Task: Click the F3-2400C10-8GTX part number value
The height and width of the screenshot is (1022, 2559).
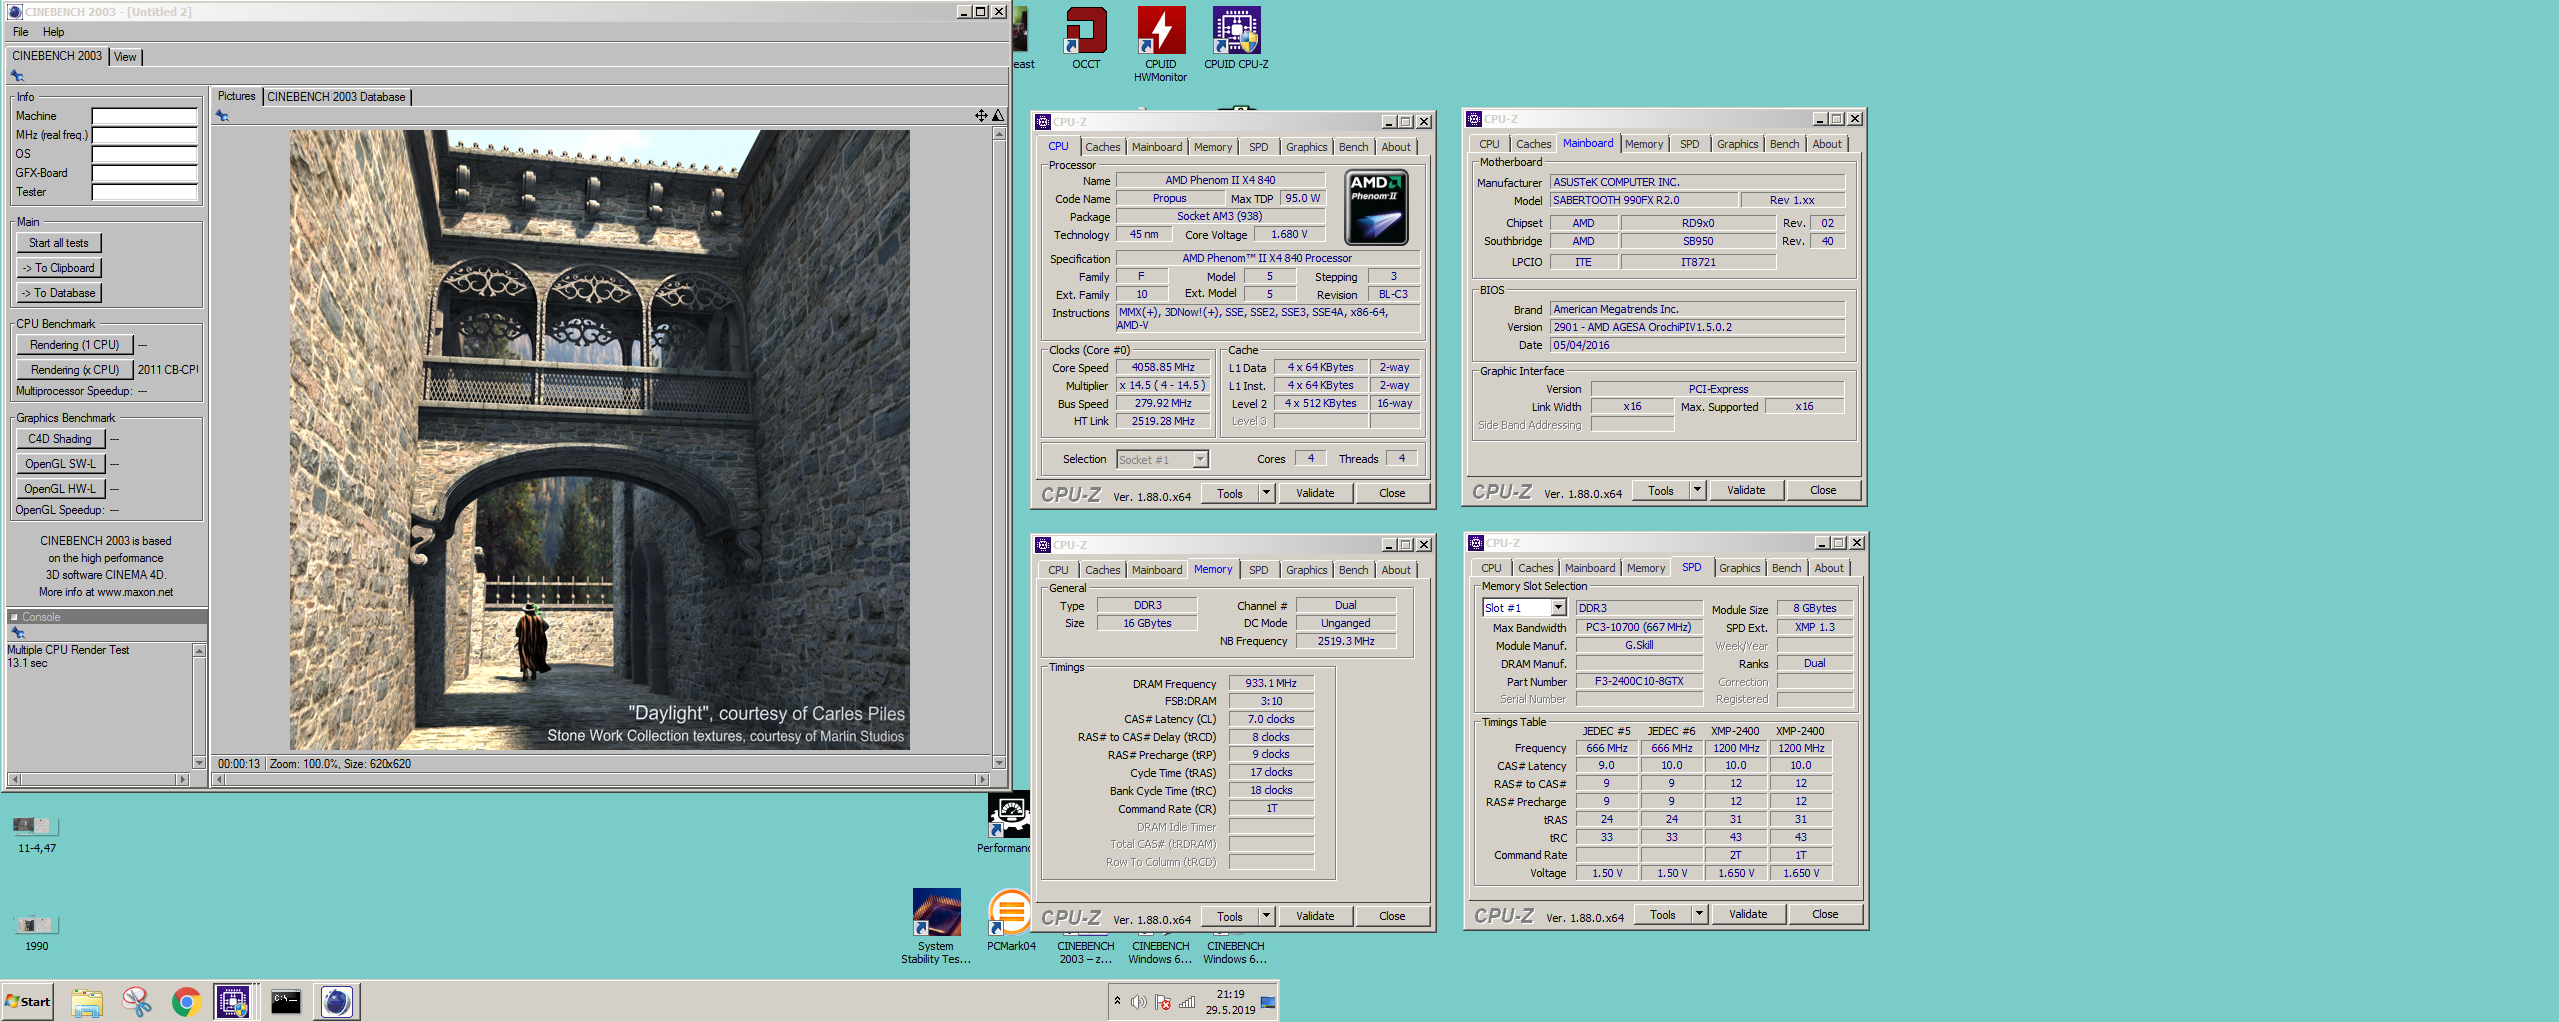Action: coord(1638,681)
